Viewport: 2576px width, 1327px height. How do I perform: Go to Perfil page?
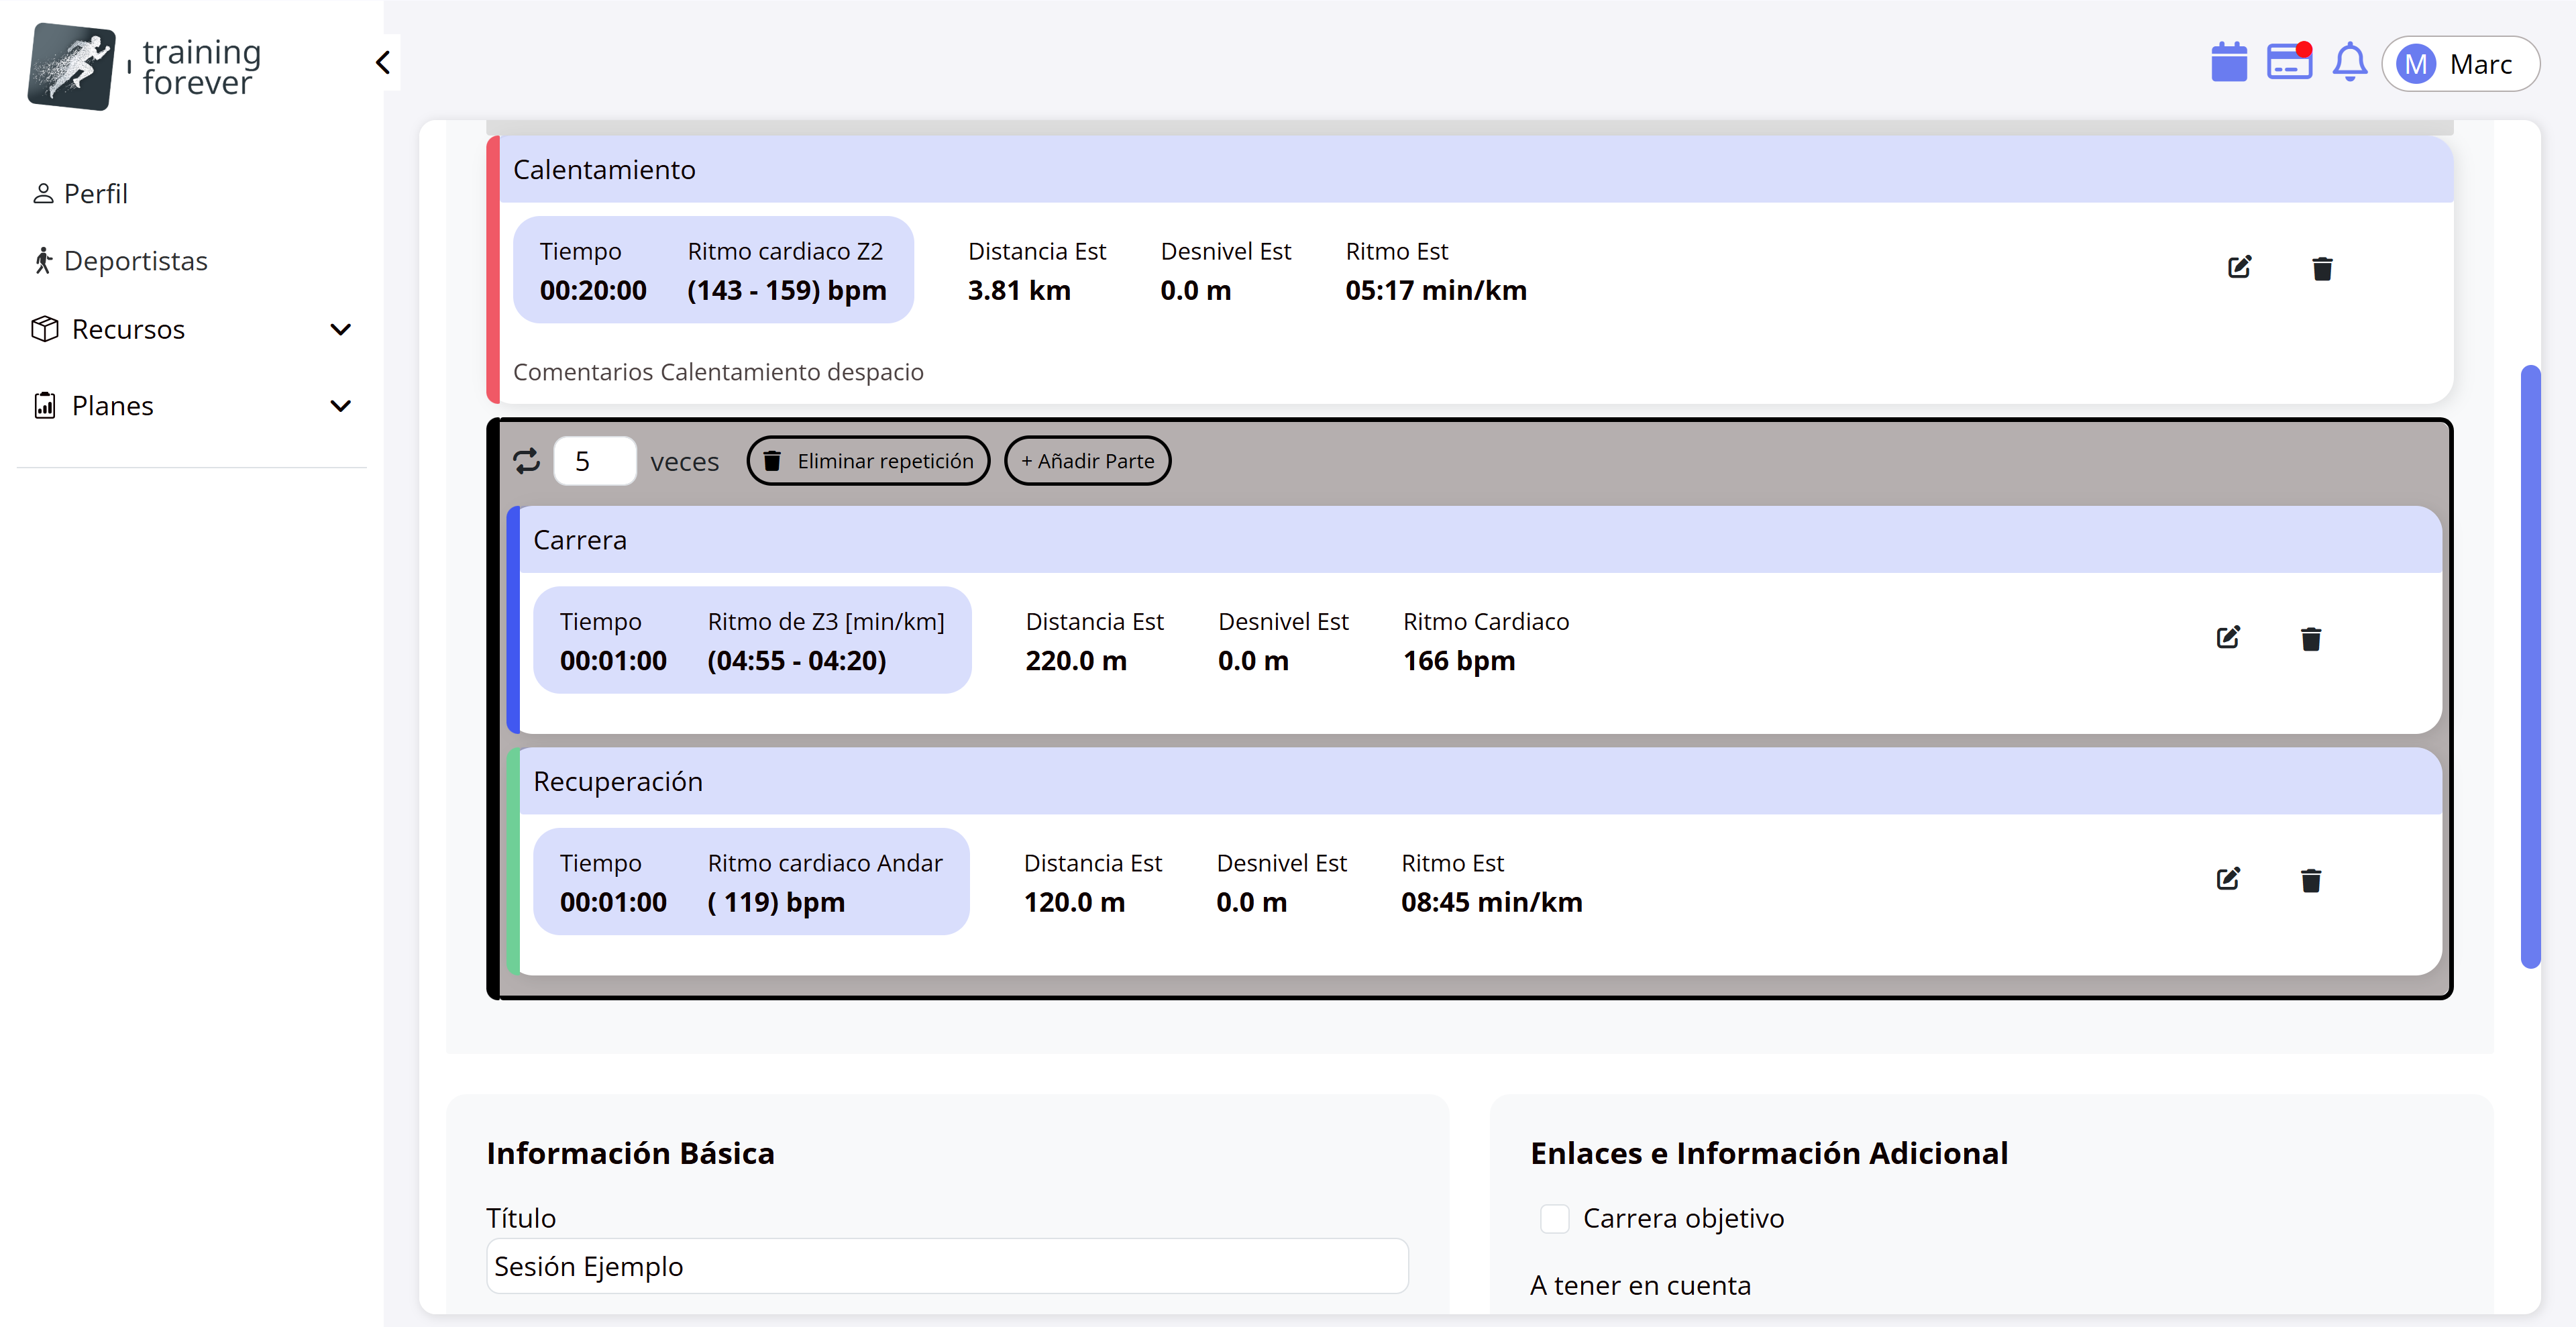pyautogui.click(x=95, y=193)
